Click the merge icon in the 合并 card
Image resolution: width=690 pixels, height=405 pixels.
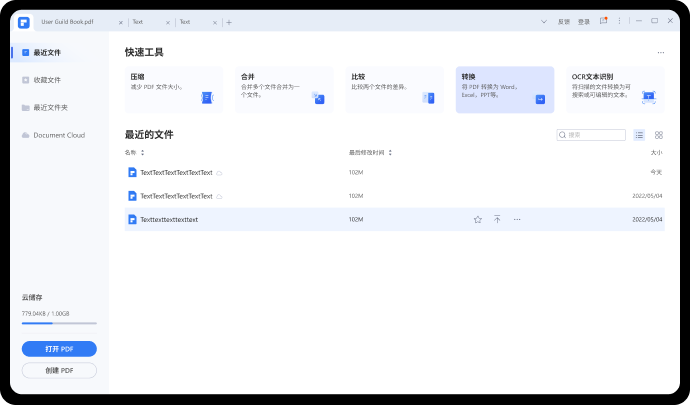point(318,98)
